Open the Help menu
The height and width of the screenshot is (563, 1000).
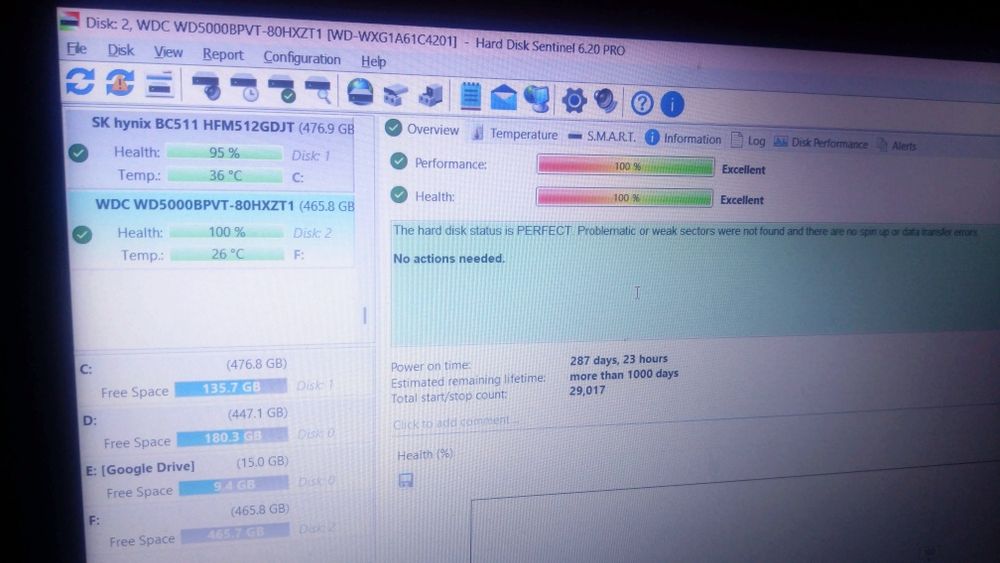pyautogui.click(x=373, y=61)
